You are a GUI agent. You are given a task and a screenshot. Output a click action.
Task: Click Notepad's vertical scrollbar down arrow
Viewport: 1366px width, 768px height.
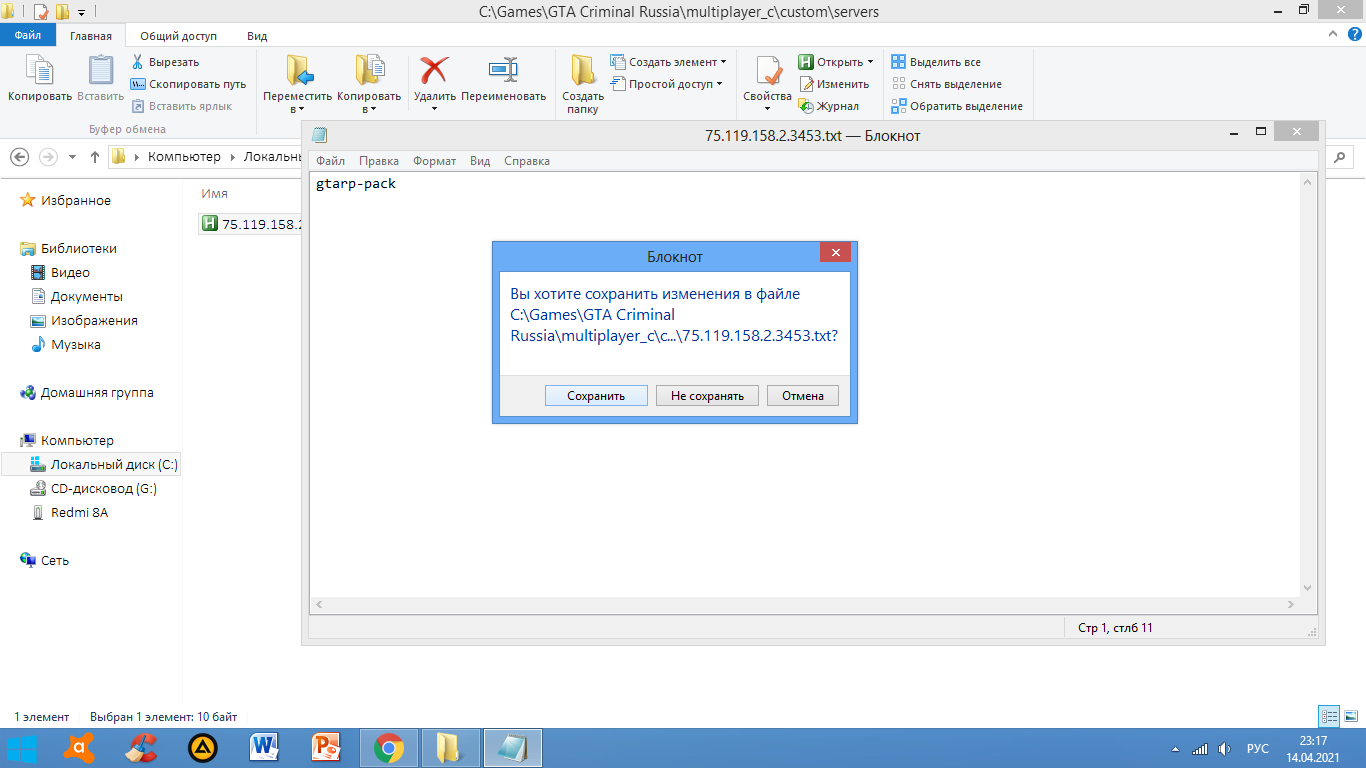click(x=1308, y=588)
